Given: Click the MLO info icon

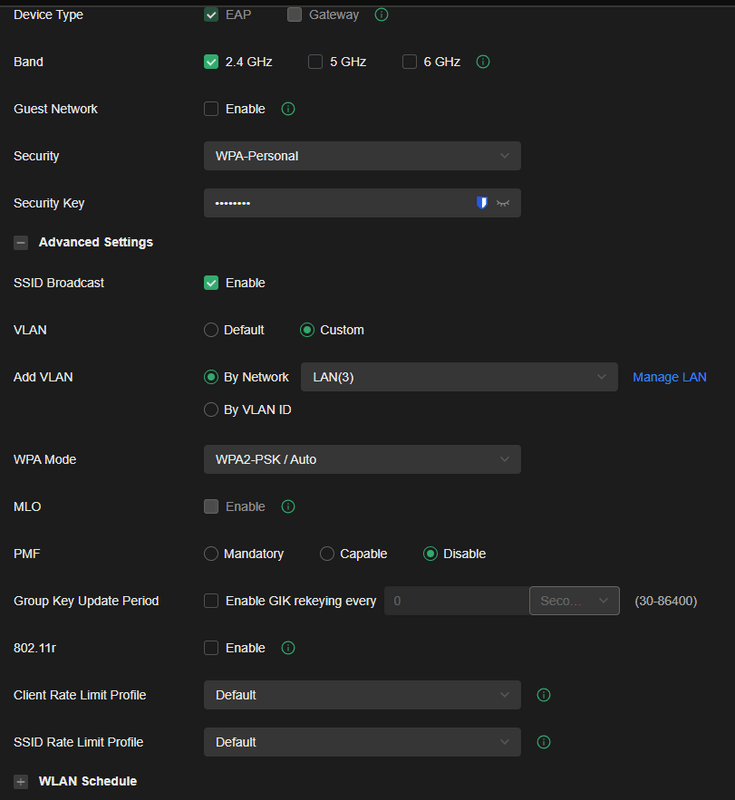Looking at the screenshot, I should tap(288, 507).
